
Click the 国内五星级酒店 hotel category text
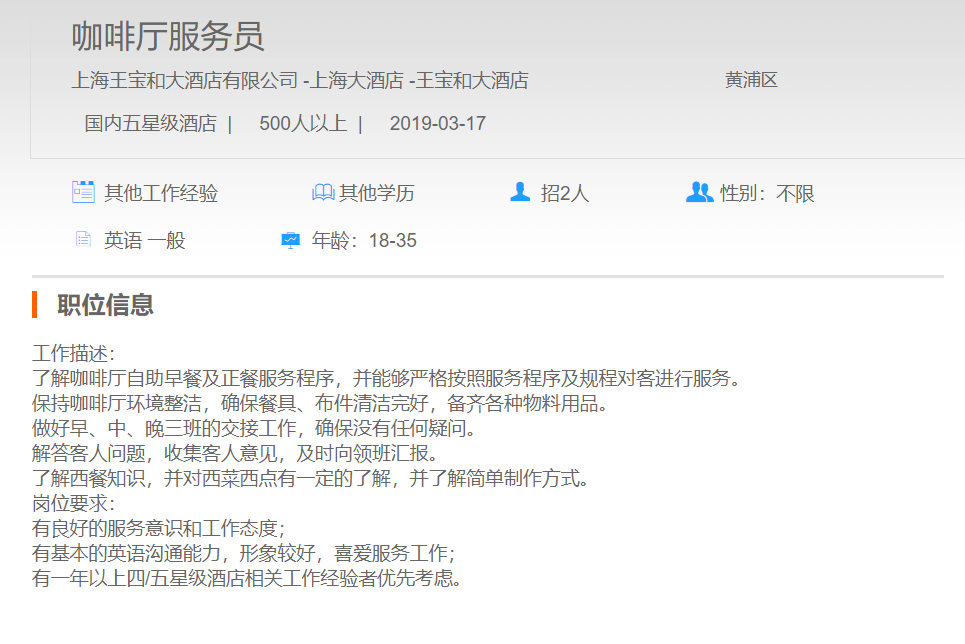[150, 124]
